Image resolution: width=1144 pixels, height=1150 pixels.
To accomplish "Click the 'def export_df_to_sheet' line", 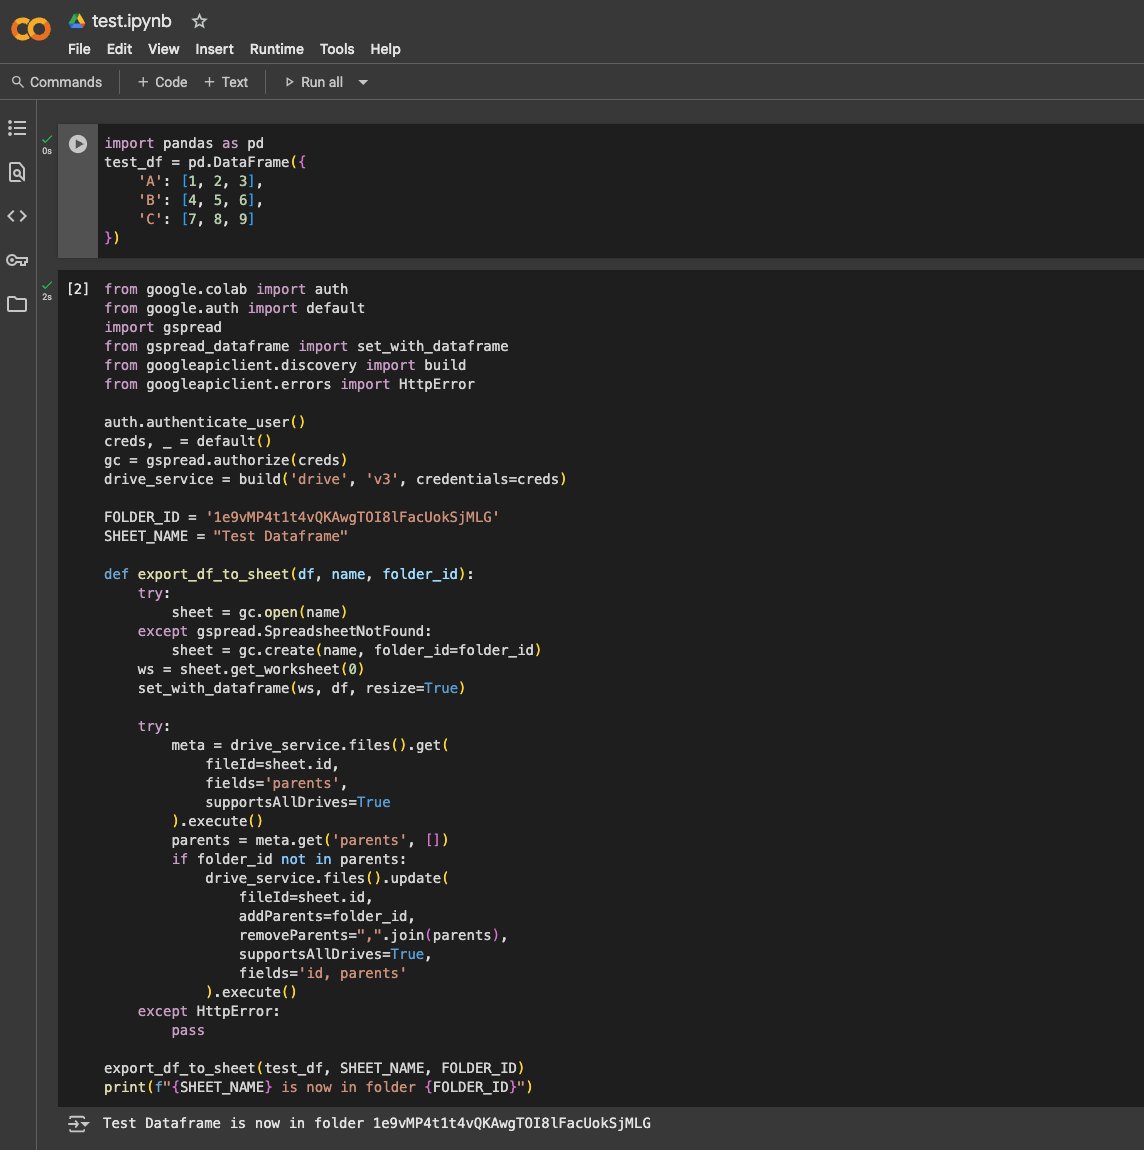I will (289, 574).
